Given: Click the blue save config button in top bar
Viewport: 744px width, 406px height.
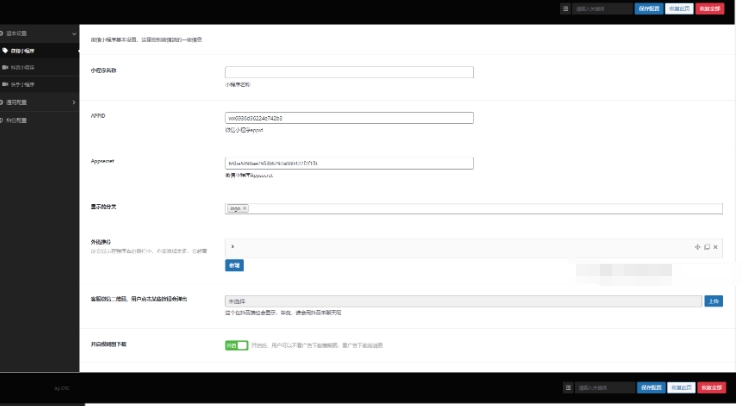Looking at the screenshot, I should [649, 9].
